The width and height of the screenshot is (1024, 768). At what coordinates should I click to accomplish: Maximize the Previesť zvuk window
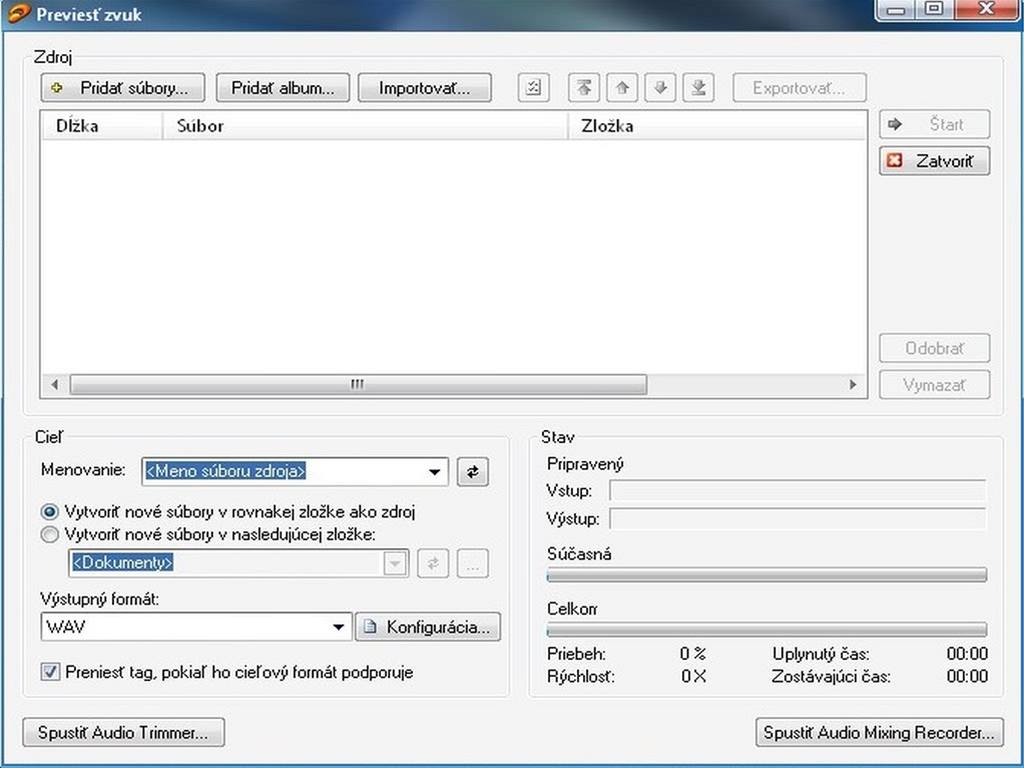[935, 10]
